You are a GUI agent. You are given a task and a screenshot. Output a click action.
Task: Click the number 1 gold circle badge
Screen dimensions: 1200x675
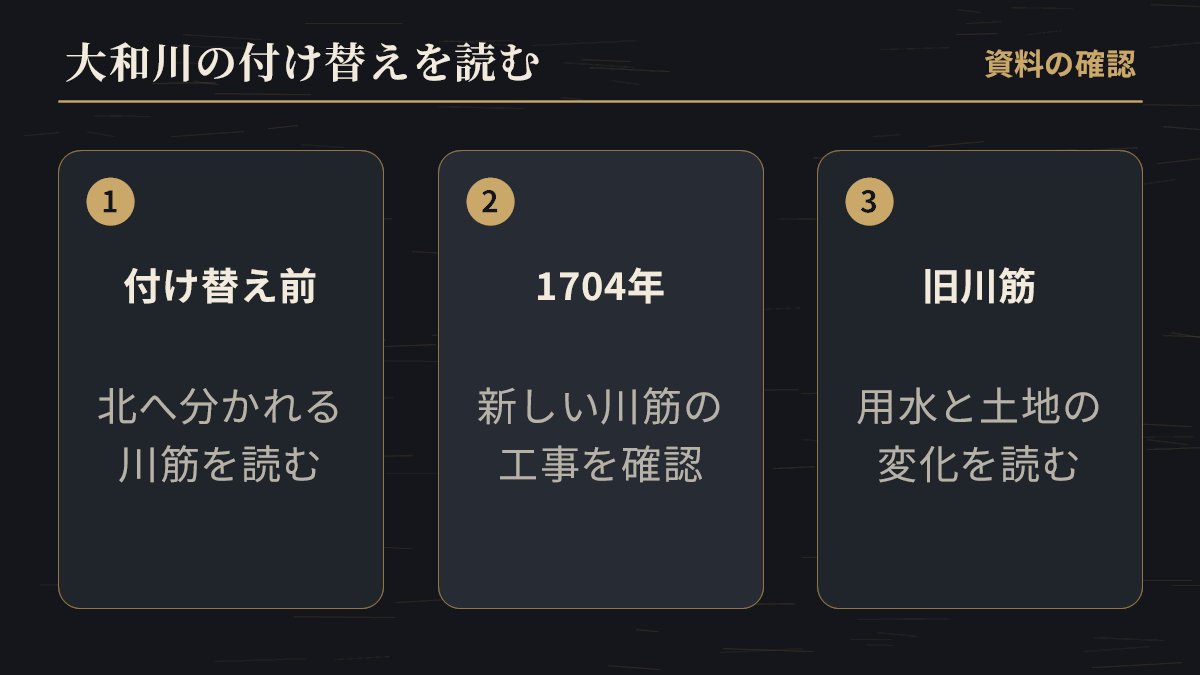[x=111, y=201]
